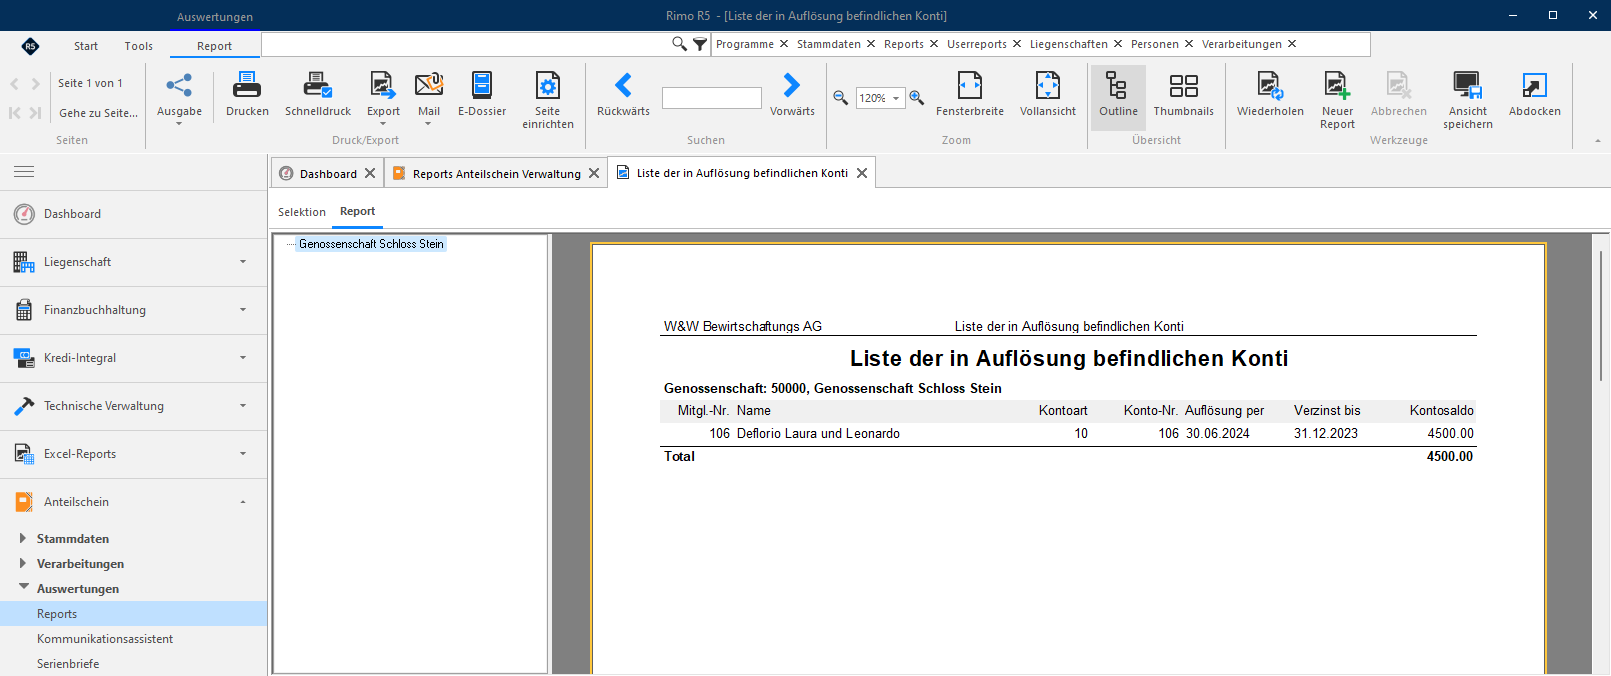Click Wiederholen to rerun the report
The width and height of the screenshot is (1611, 676).
point(1270,95)
